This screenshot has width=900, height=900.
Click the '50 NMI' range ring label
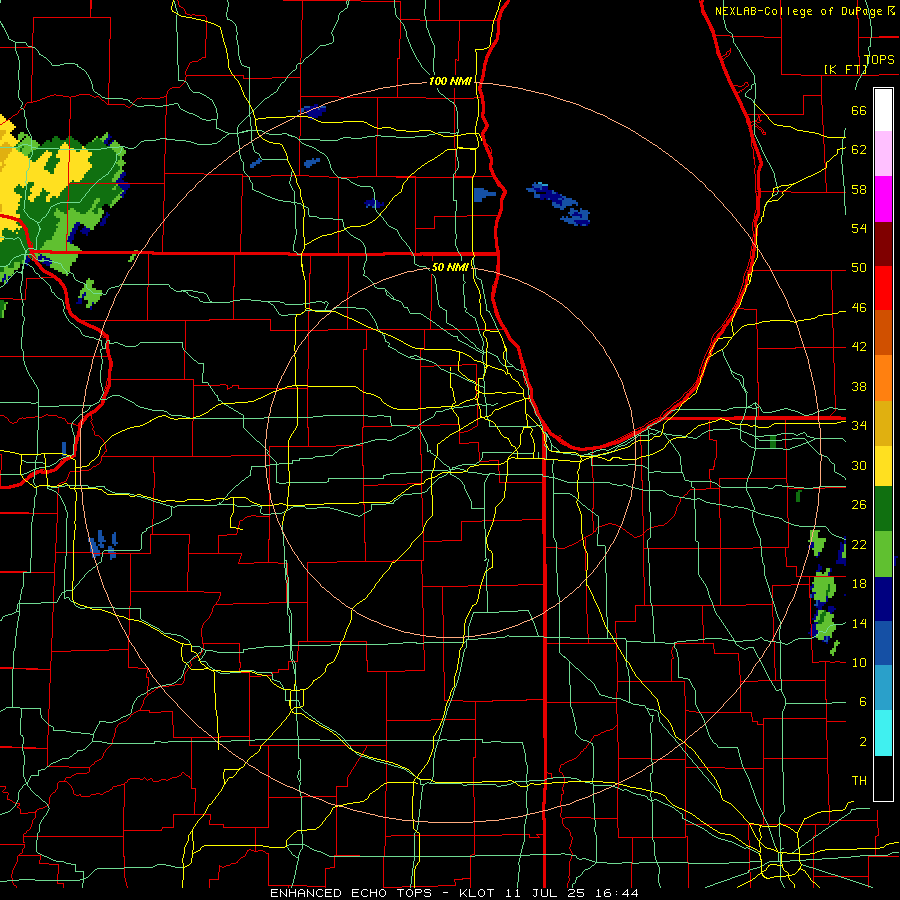click(x=450, y=267)
